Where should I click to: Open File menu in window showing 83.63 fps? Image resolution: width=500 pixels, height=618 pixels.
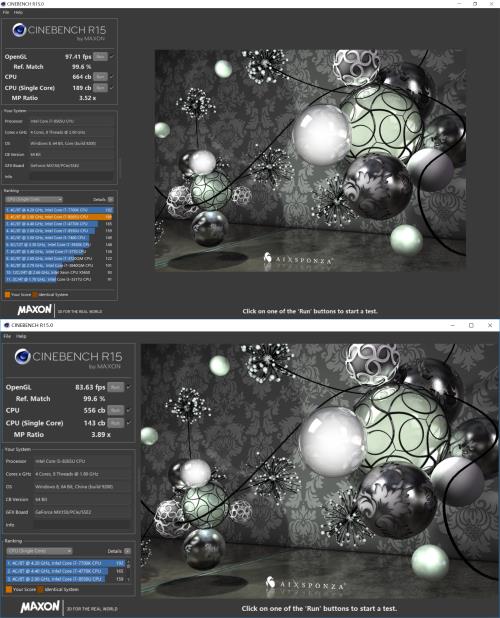[x=7, y=336]
